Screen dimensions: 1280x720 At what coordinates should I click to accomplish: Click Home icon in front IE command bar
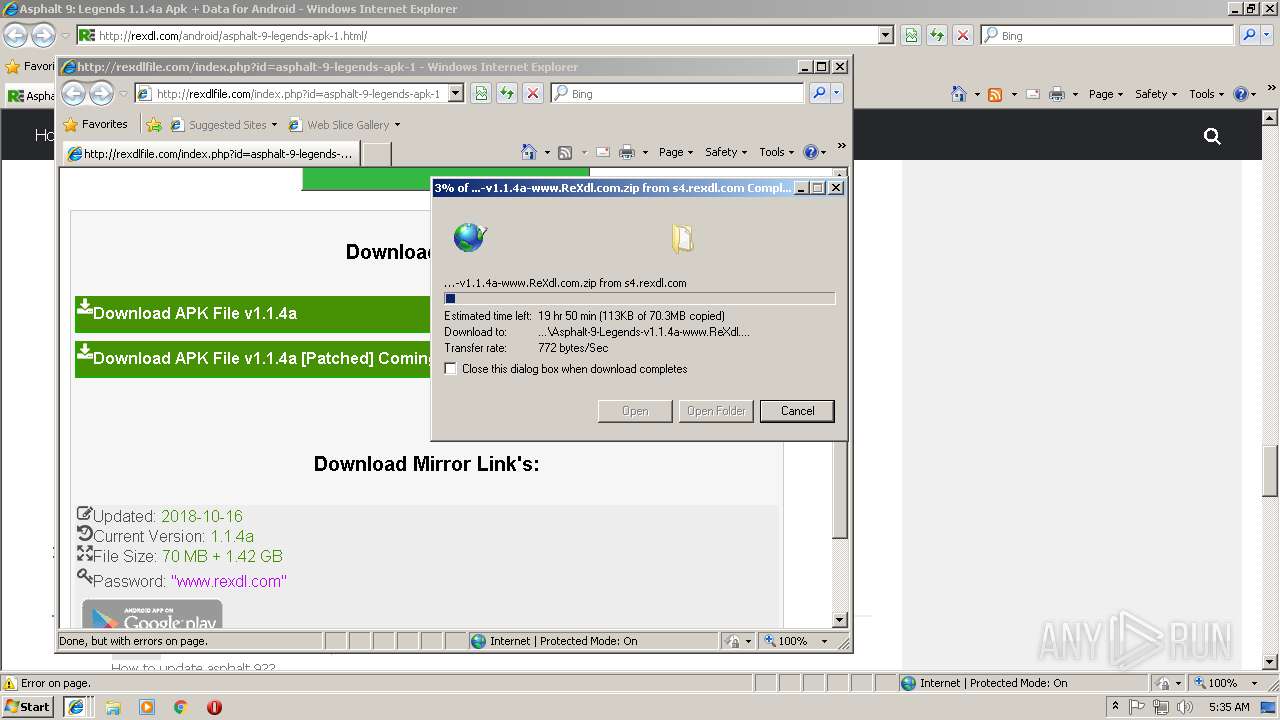(529, 152)
